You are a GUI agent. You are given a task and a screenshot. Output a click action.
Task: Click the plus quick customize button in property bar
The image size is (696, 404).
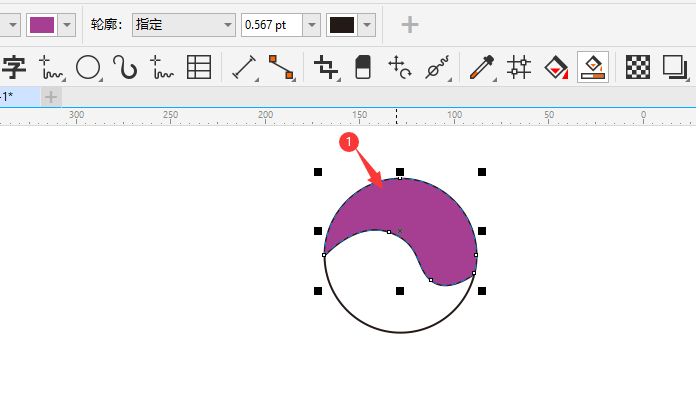point(410,25)
